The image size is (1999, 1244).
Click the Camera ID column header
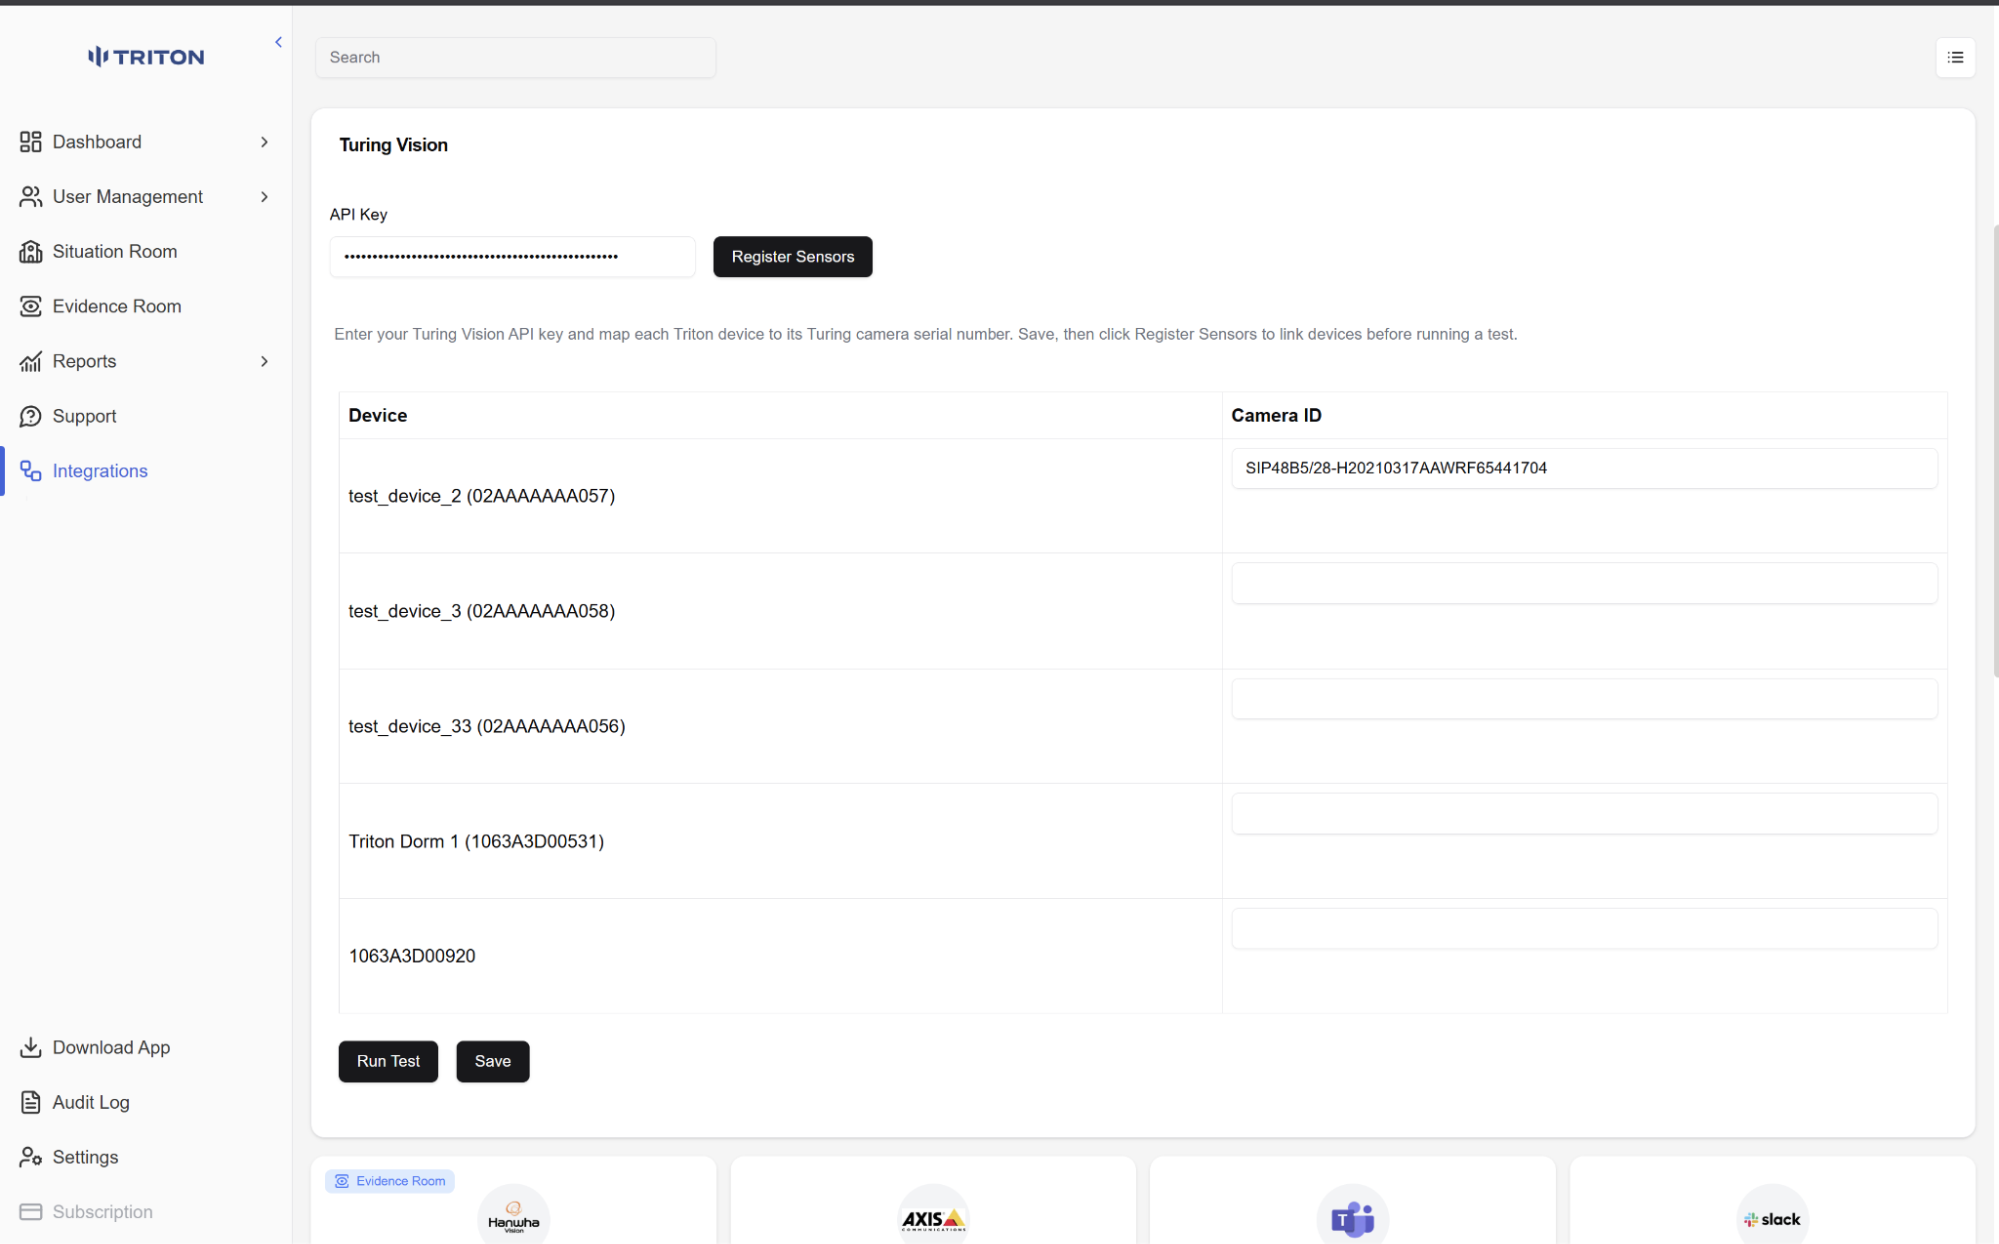pos(1276,415)
